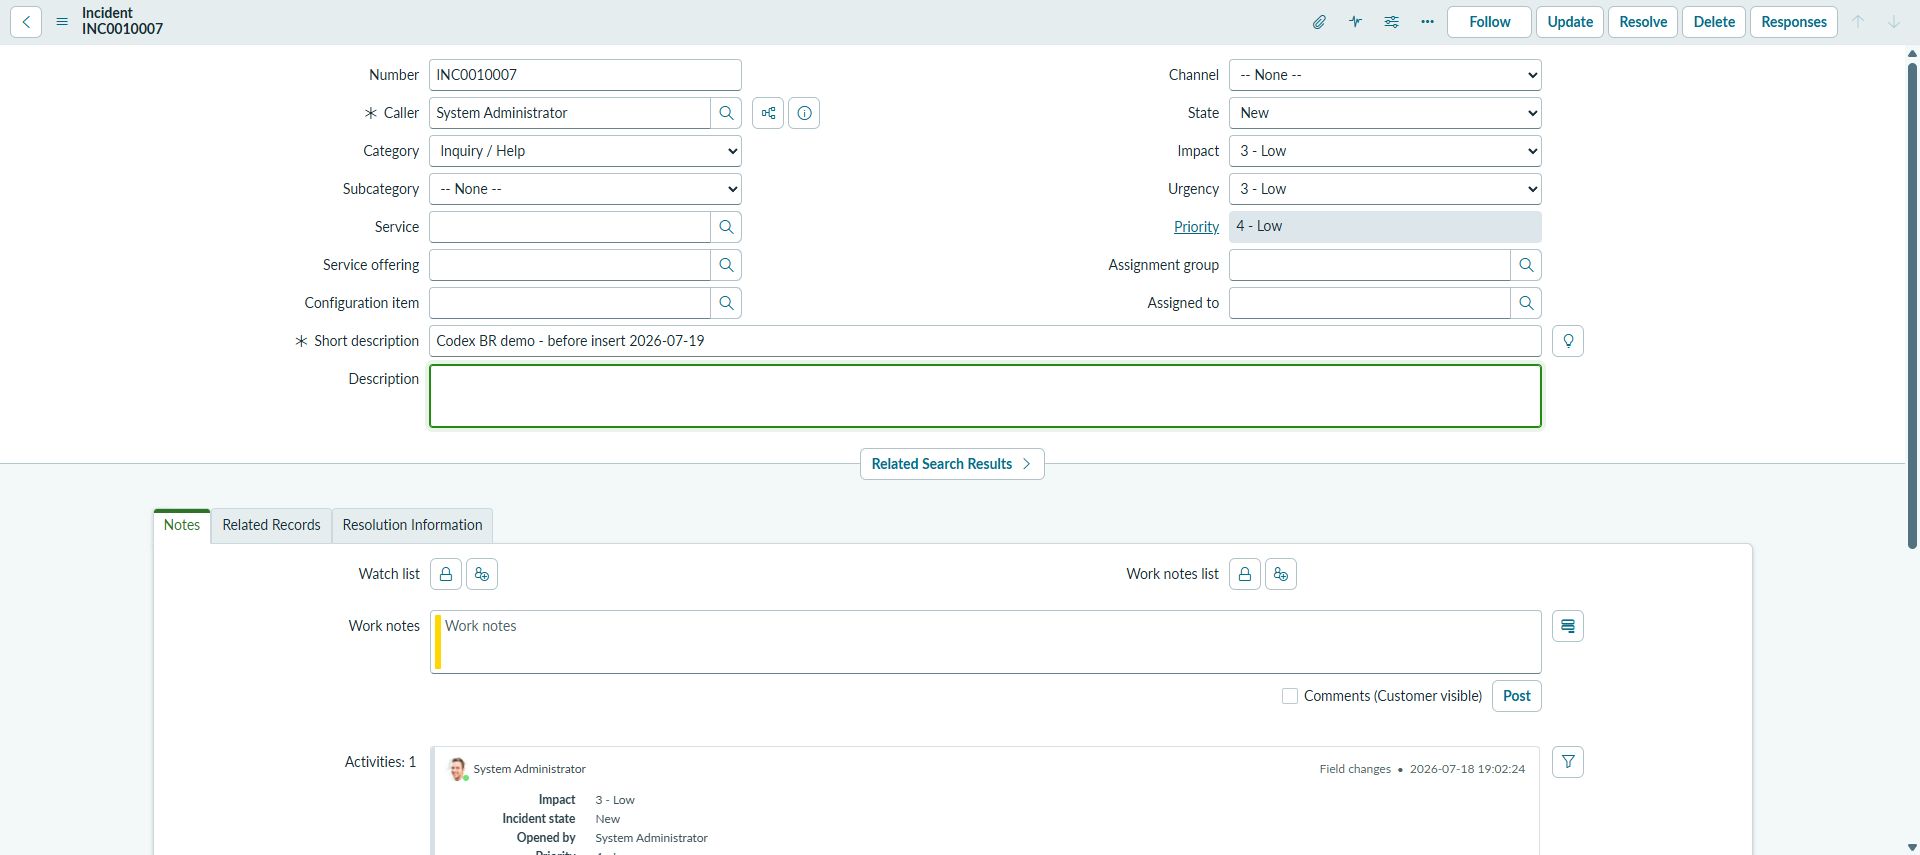Click into the Work notes text area

[x=985, y=642]
